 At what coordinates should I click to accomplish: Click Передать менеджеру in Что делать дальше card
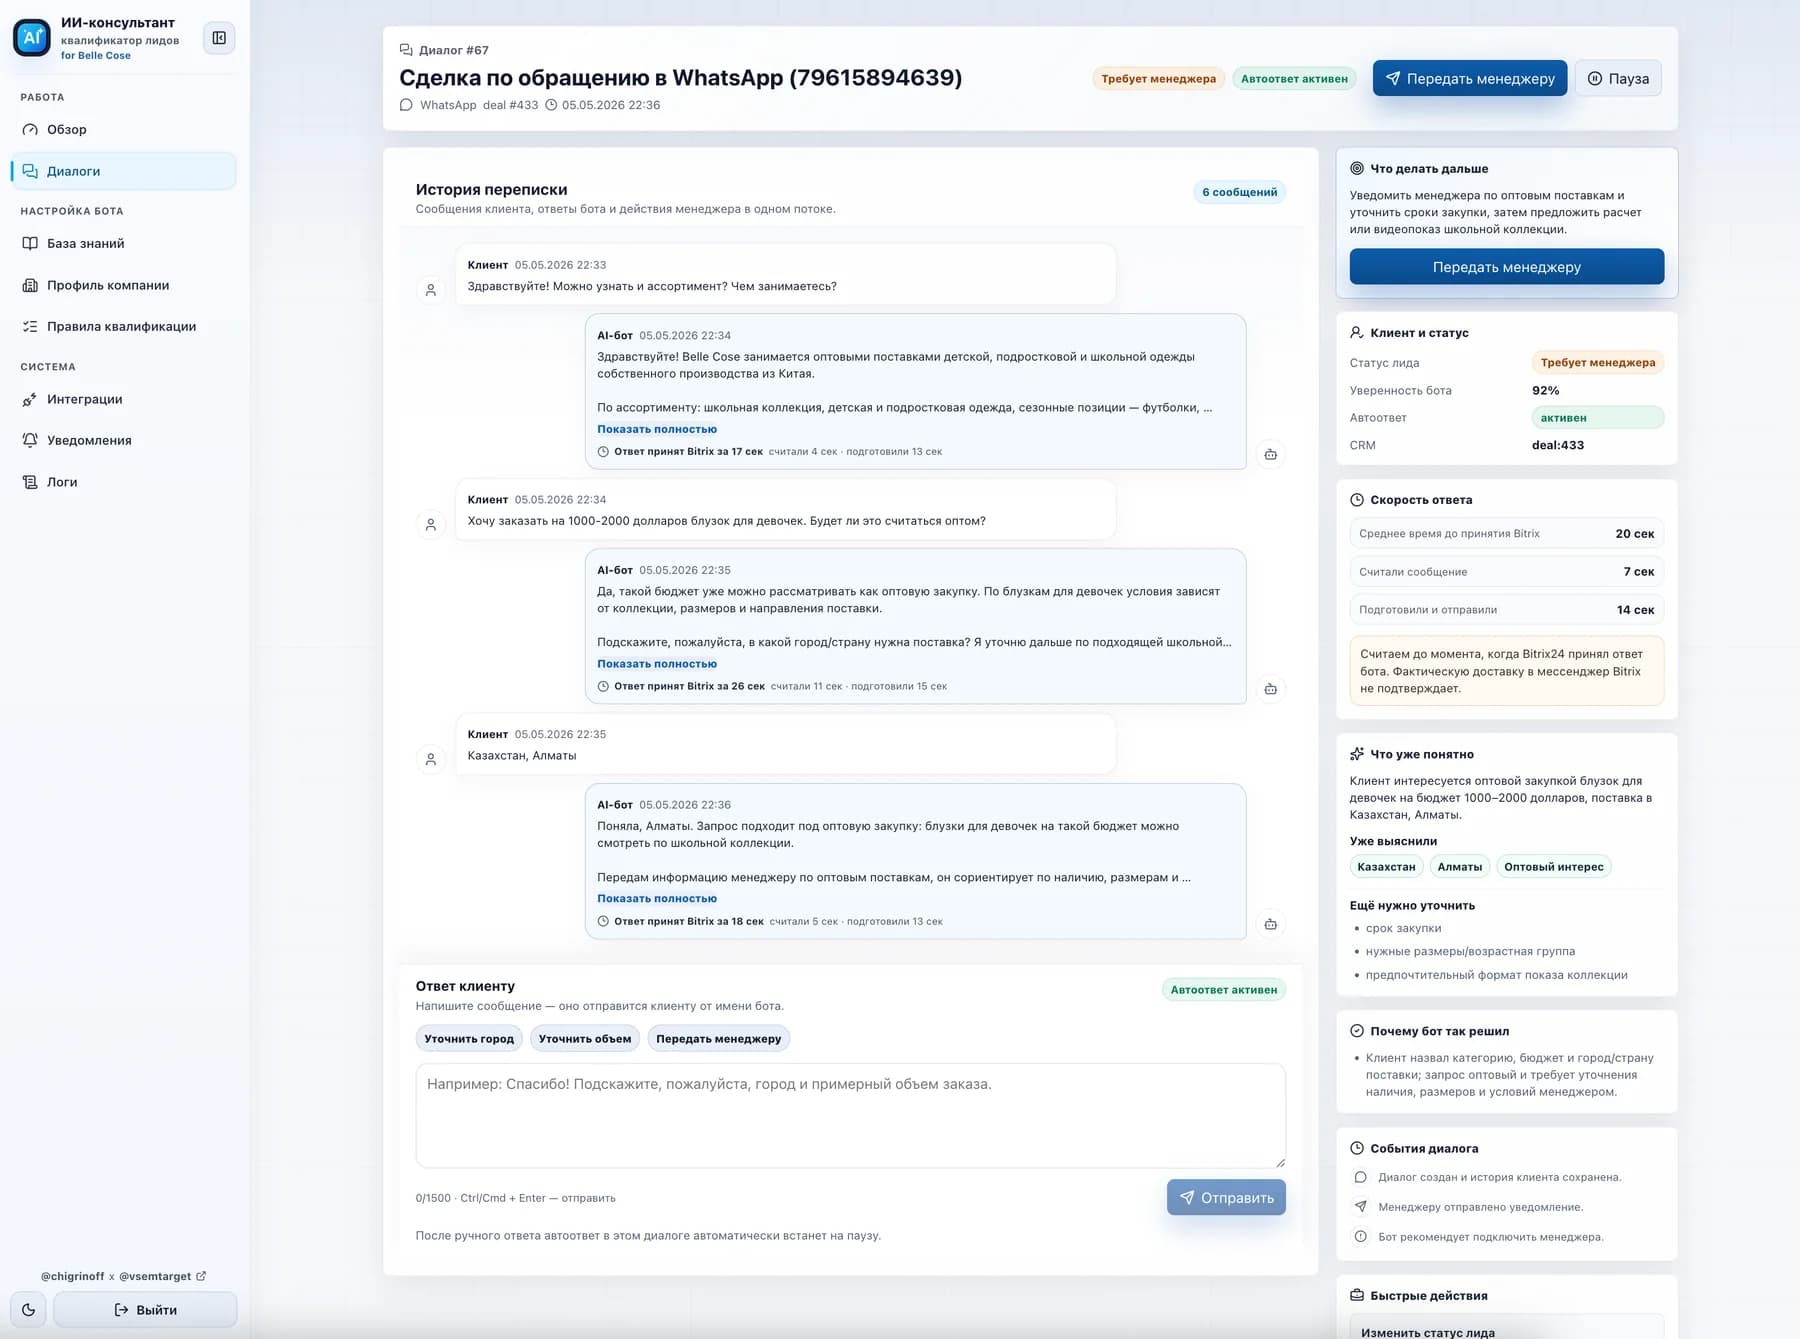[x=1506, y=267]
